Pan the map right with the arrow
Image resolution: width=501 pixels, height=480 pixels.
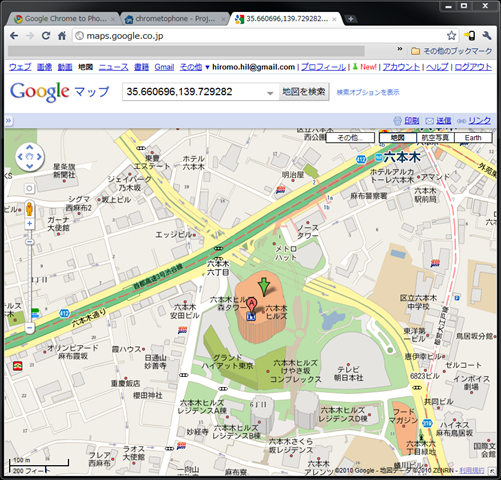pos(39,157)
